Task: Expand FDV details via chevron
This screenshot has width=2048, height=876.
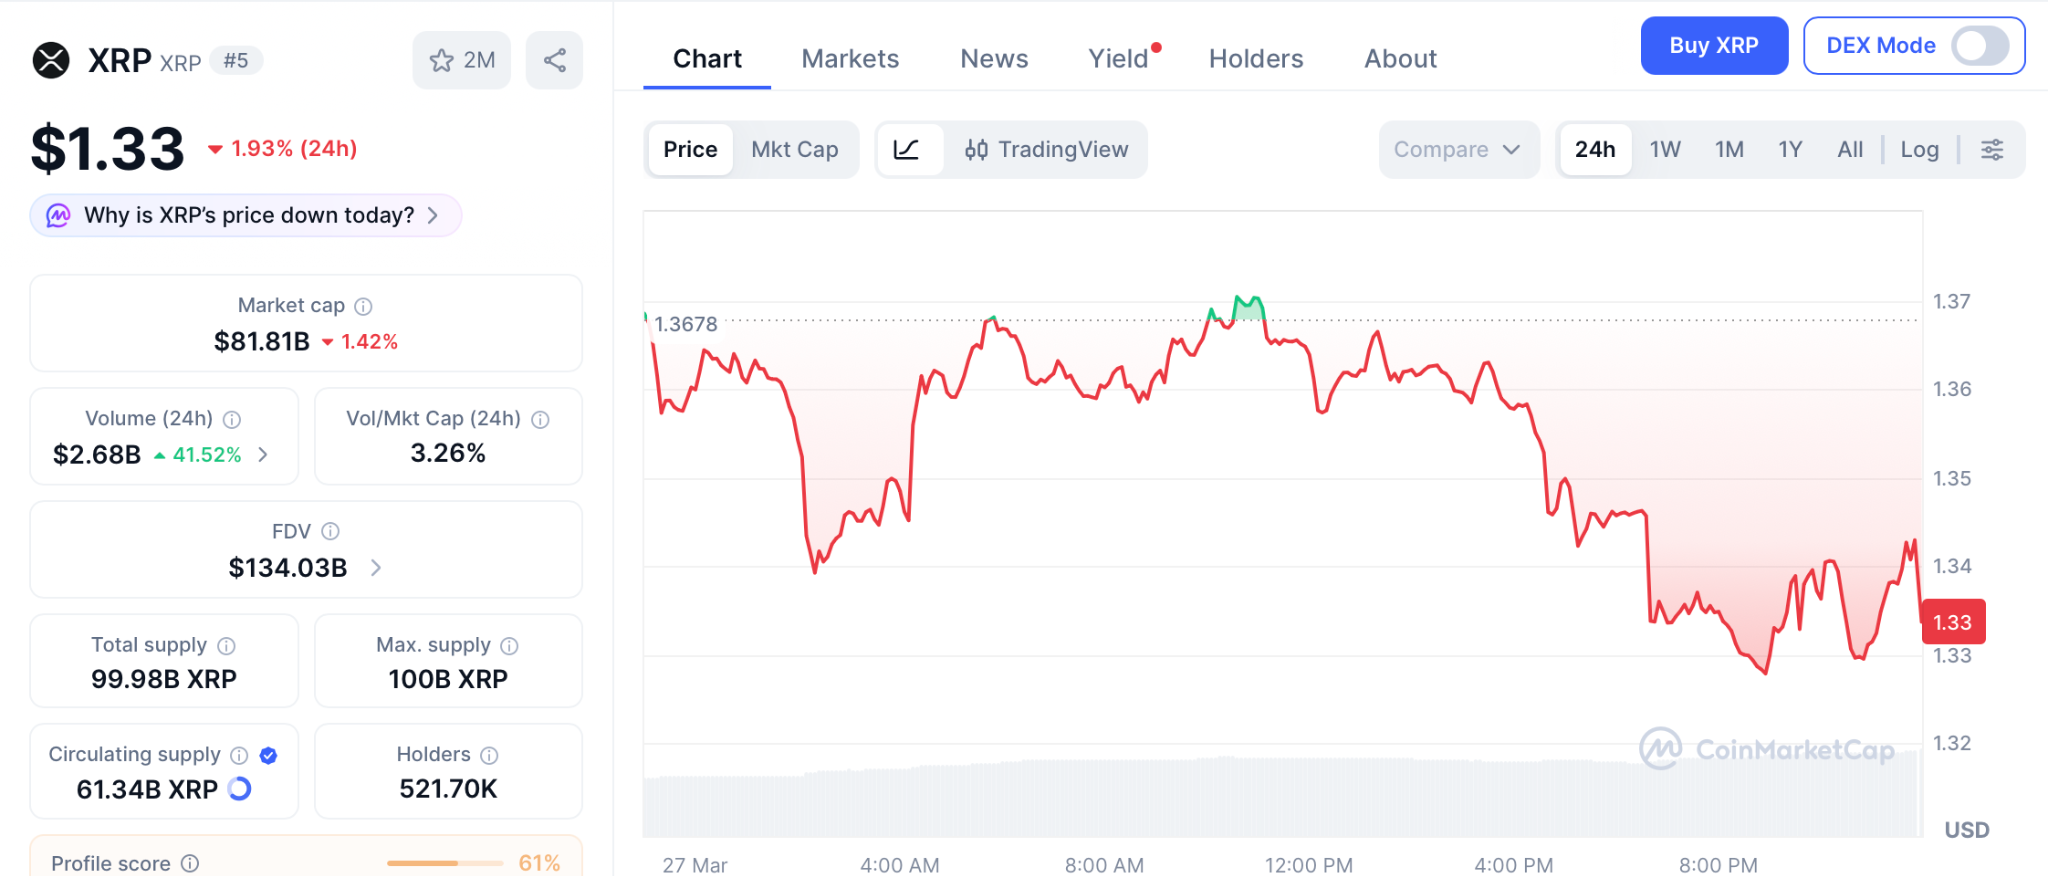Action: pos(376,567)
